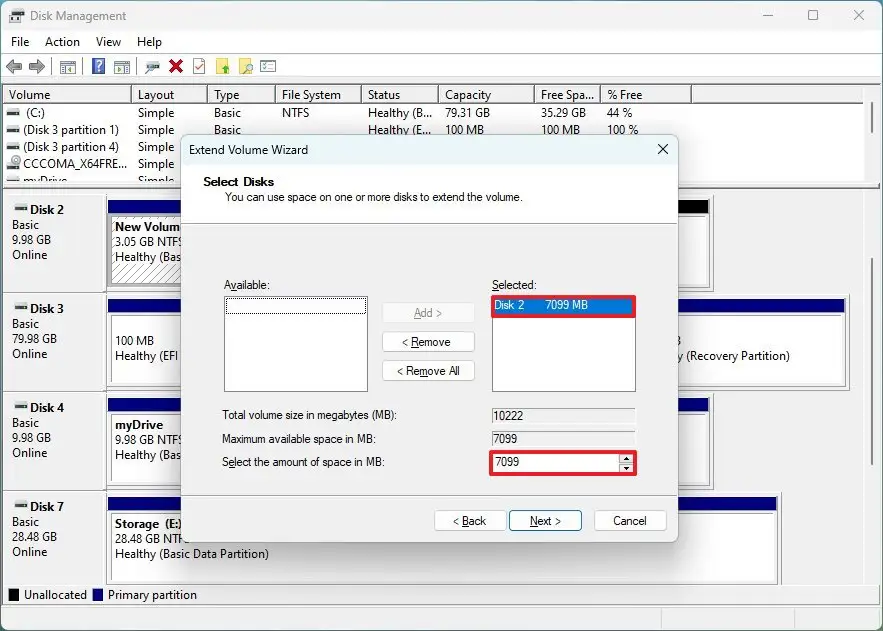Image resolution: width=883 pixels, height=631 pixels.
Task: Open Properties using the inspect toolbar icon
Action: click(x=153, y=66)
